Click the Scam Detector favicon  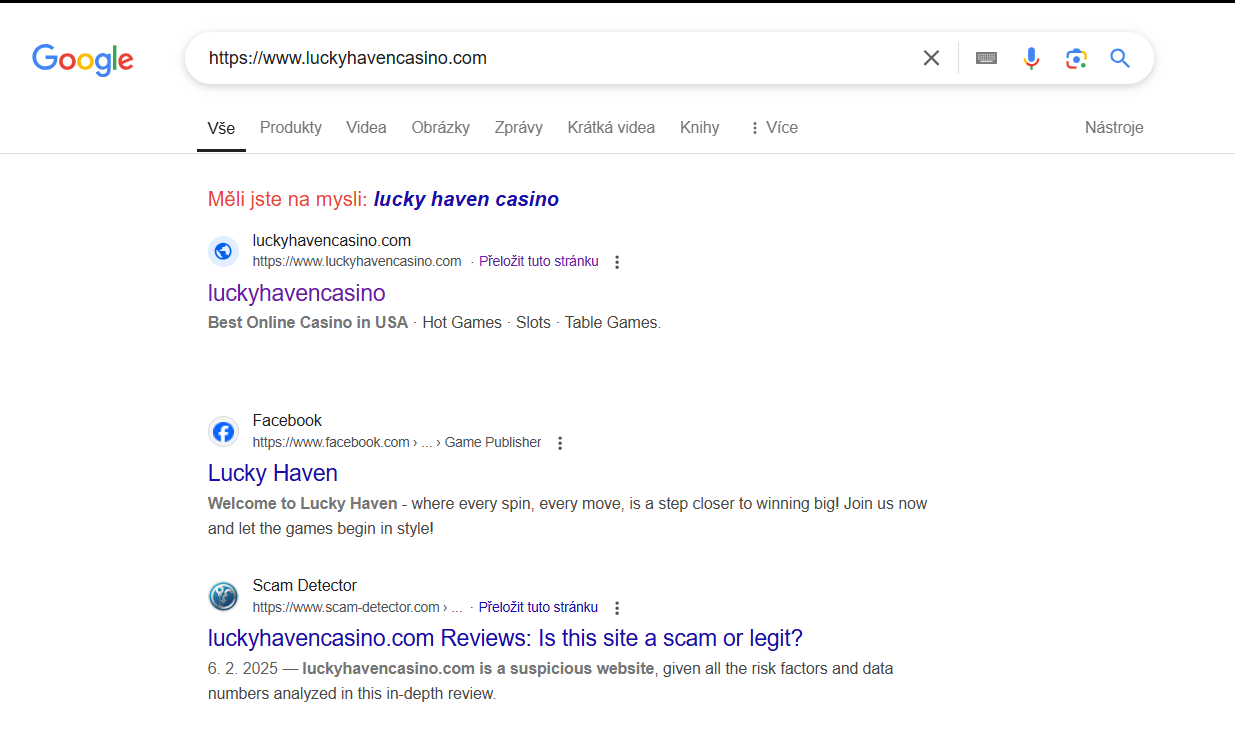[x=224, y=597]
